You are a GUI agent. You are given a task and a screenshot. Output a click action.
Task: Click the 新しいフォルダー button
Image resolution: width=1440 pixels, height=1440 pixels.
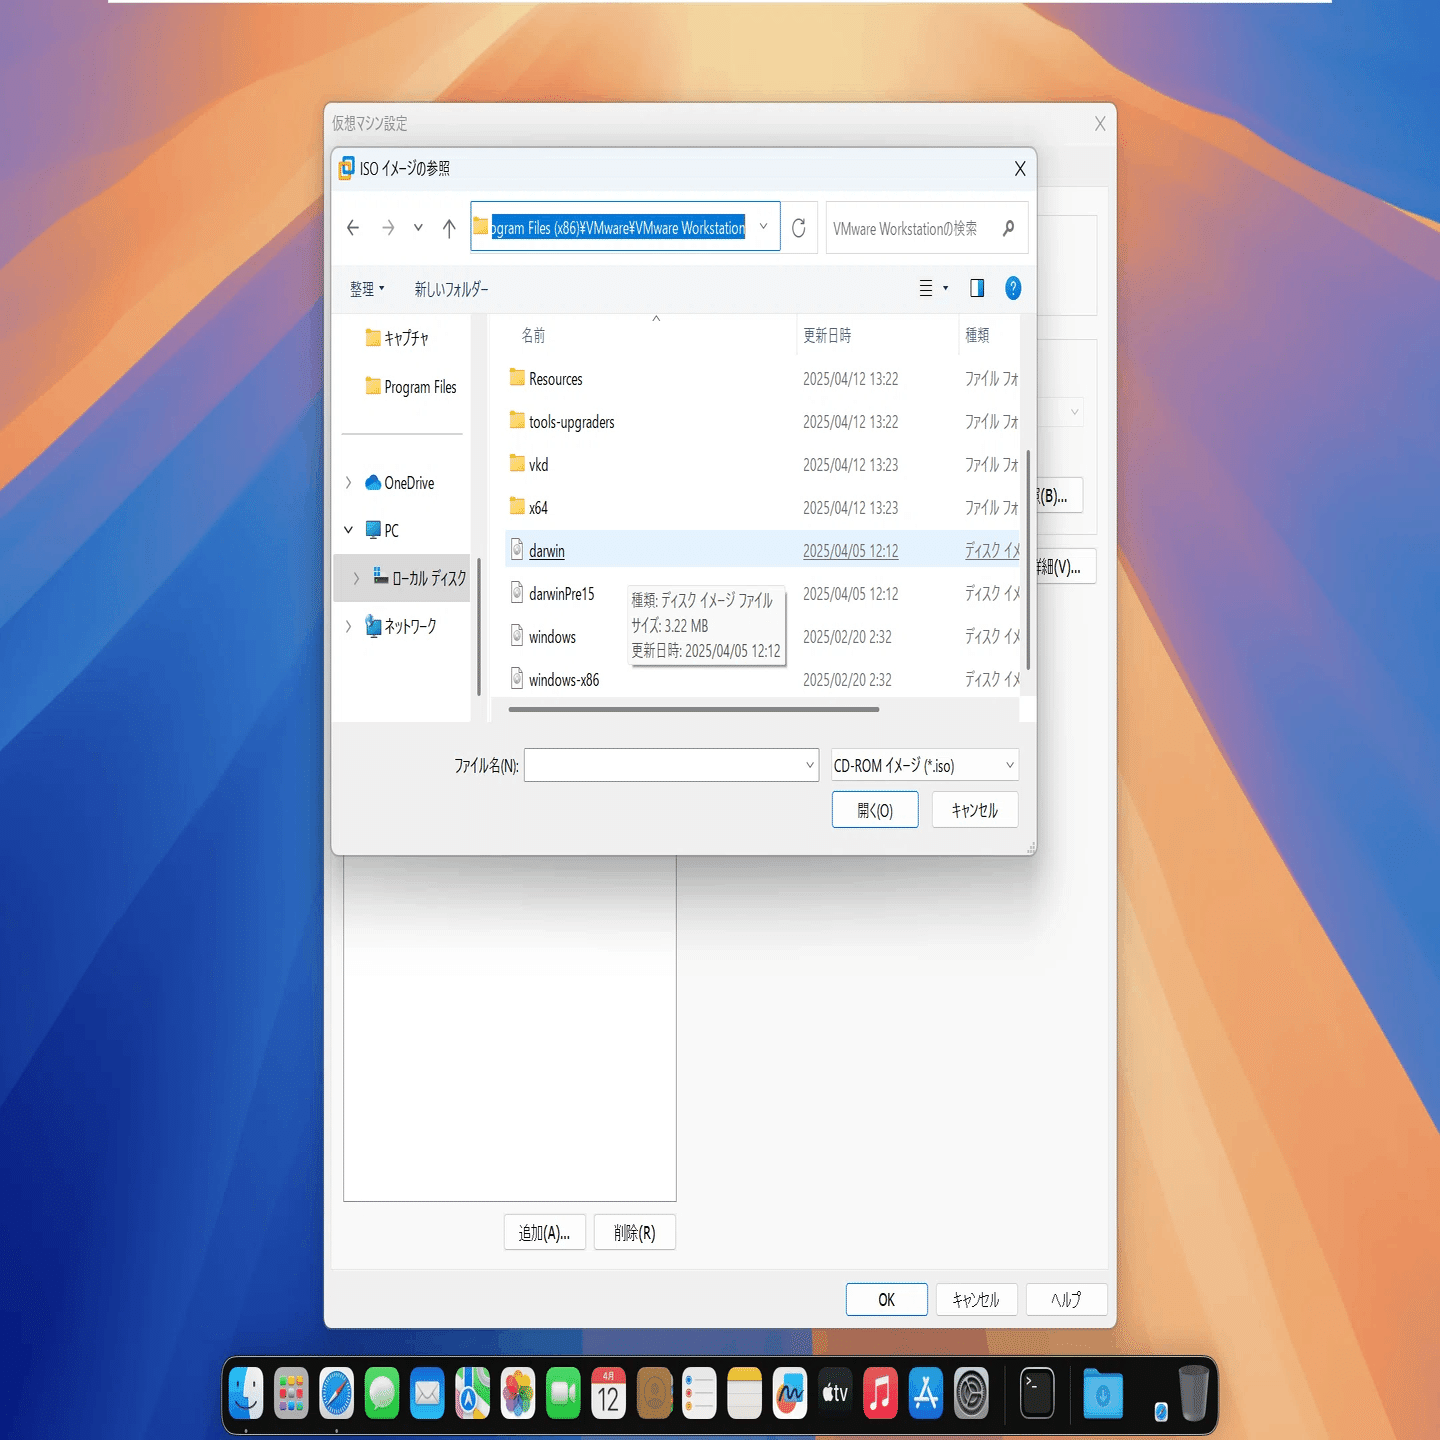pos(450,289)
